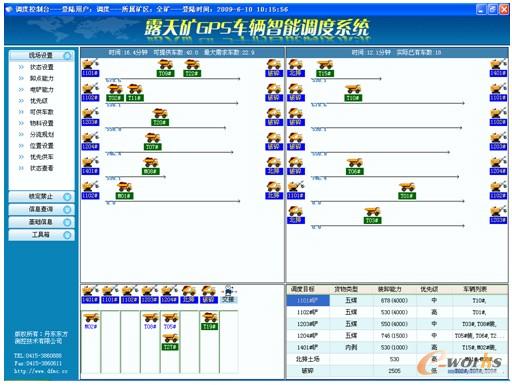Image resolution: width=512 pixels, height=385 pixels.
Task: Select the 北排土场 table row
Action: (397, 359)
